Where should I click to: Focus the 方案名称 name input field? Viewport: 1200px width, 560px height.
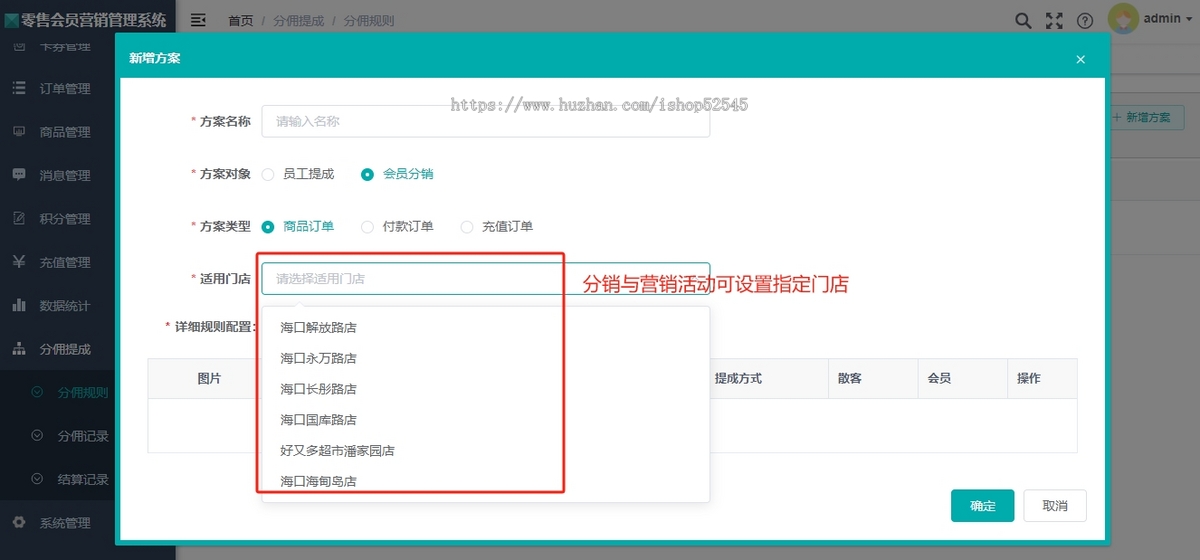point(485,121)
